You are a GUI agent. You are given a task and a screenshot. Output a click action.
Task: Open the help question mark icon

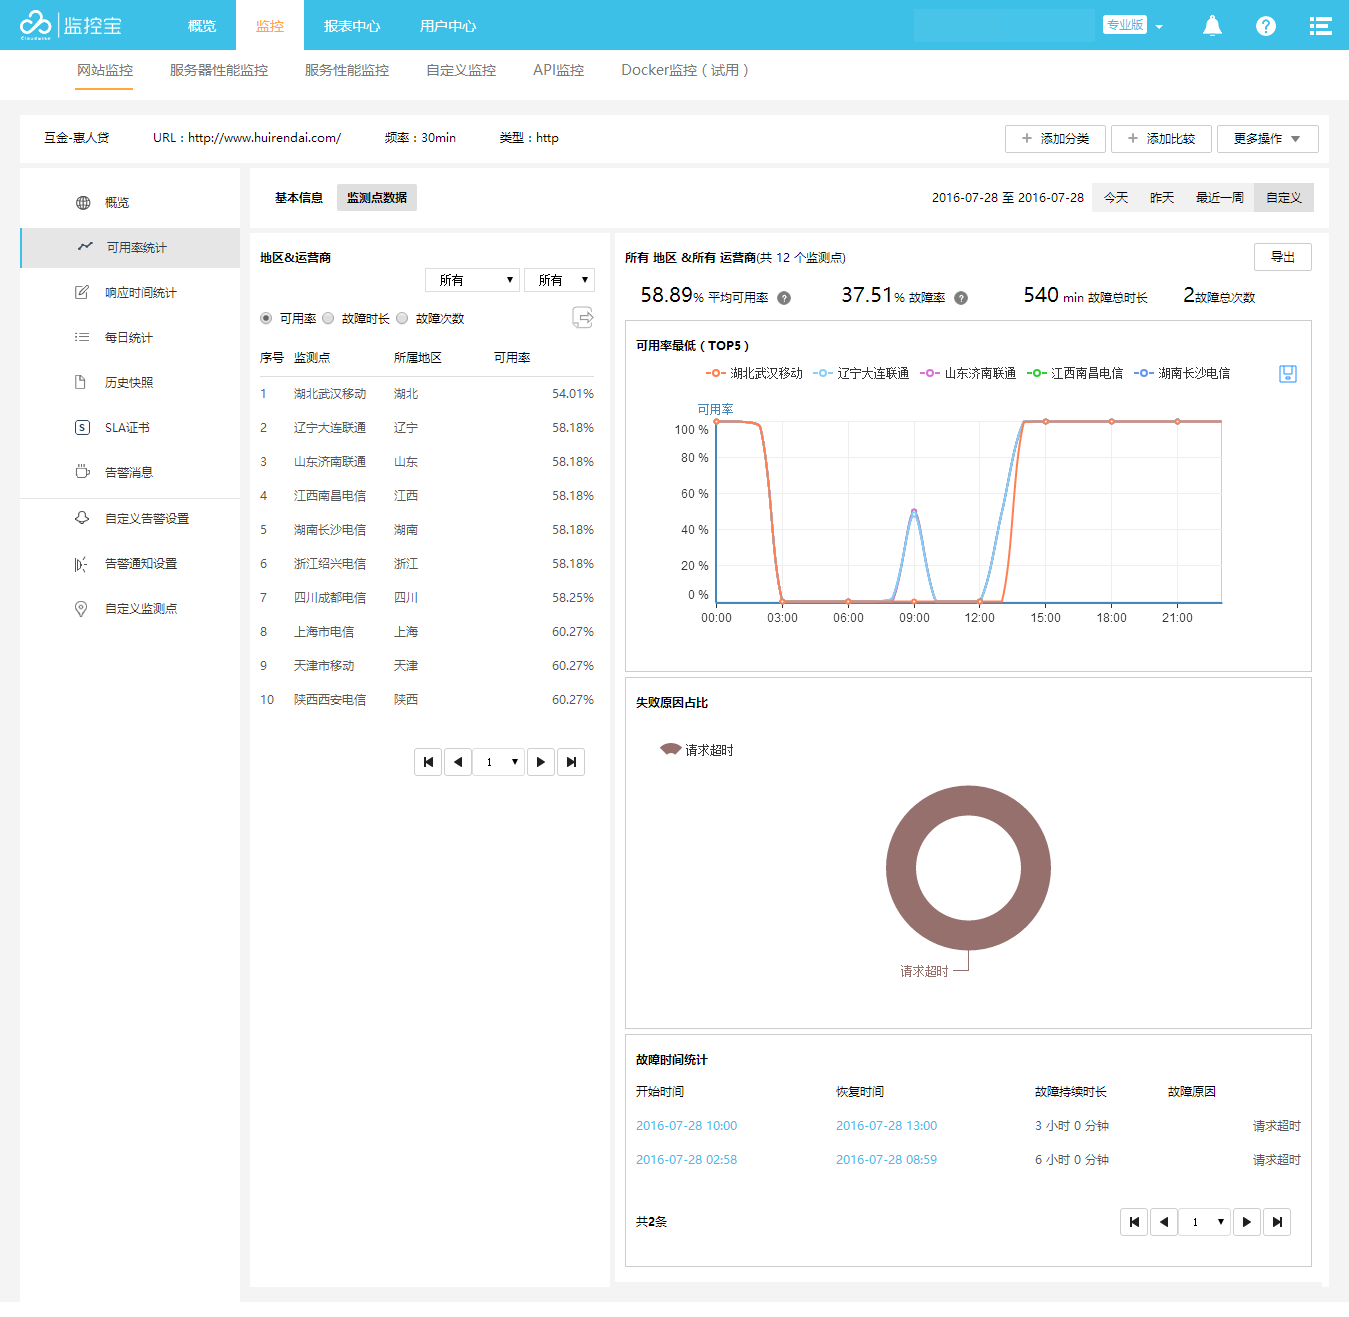[1266, 26]
